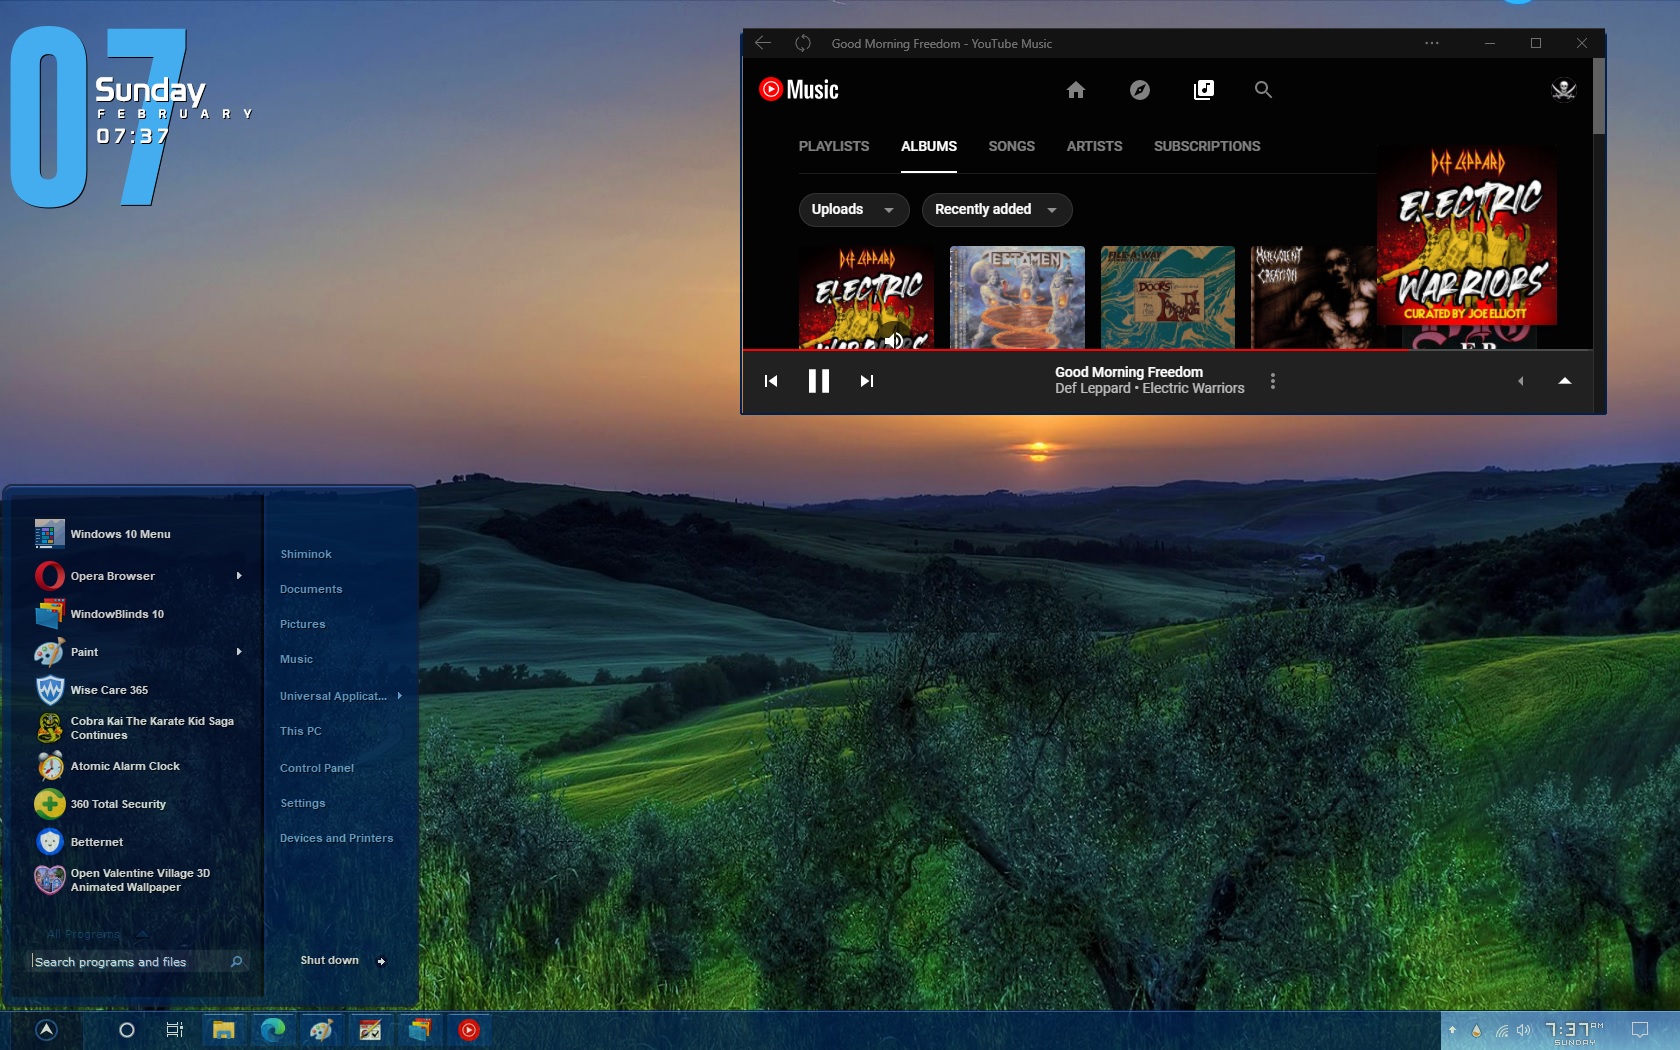Pause the current song
This screenshot has height=1050, width=1680.
click(x=819, y=381)
